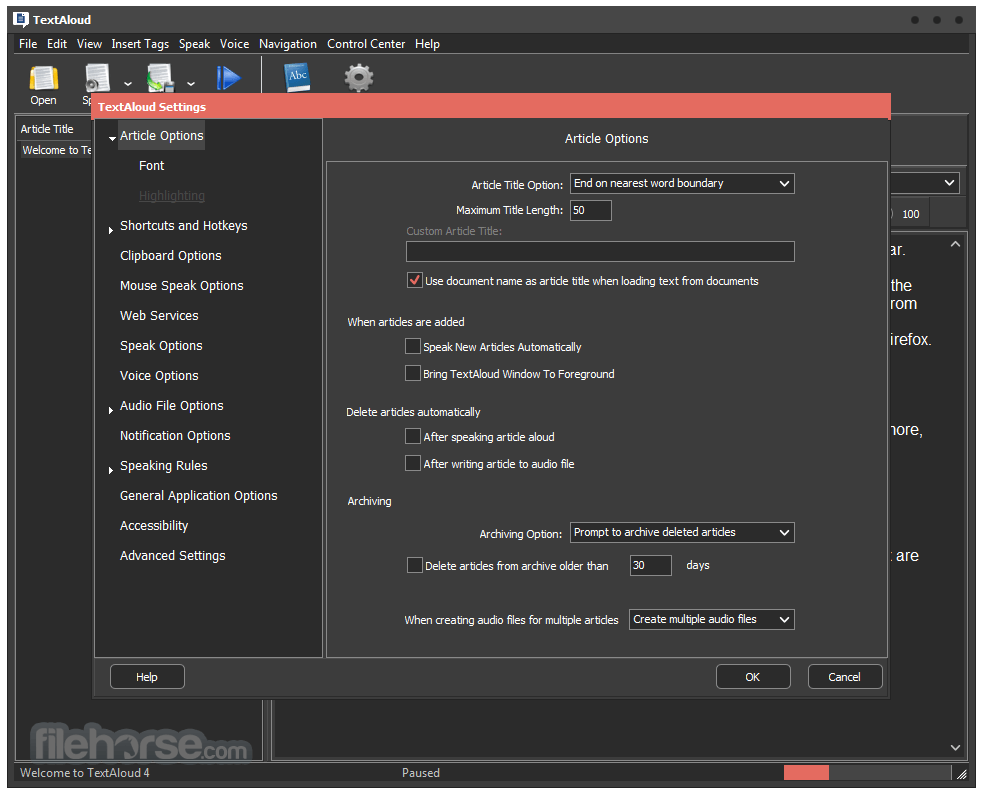Click the Custom Article Title field
983x795 pixels.
(600, 251)
